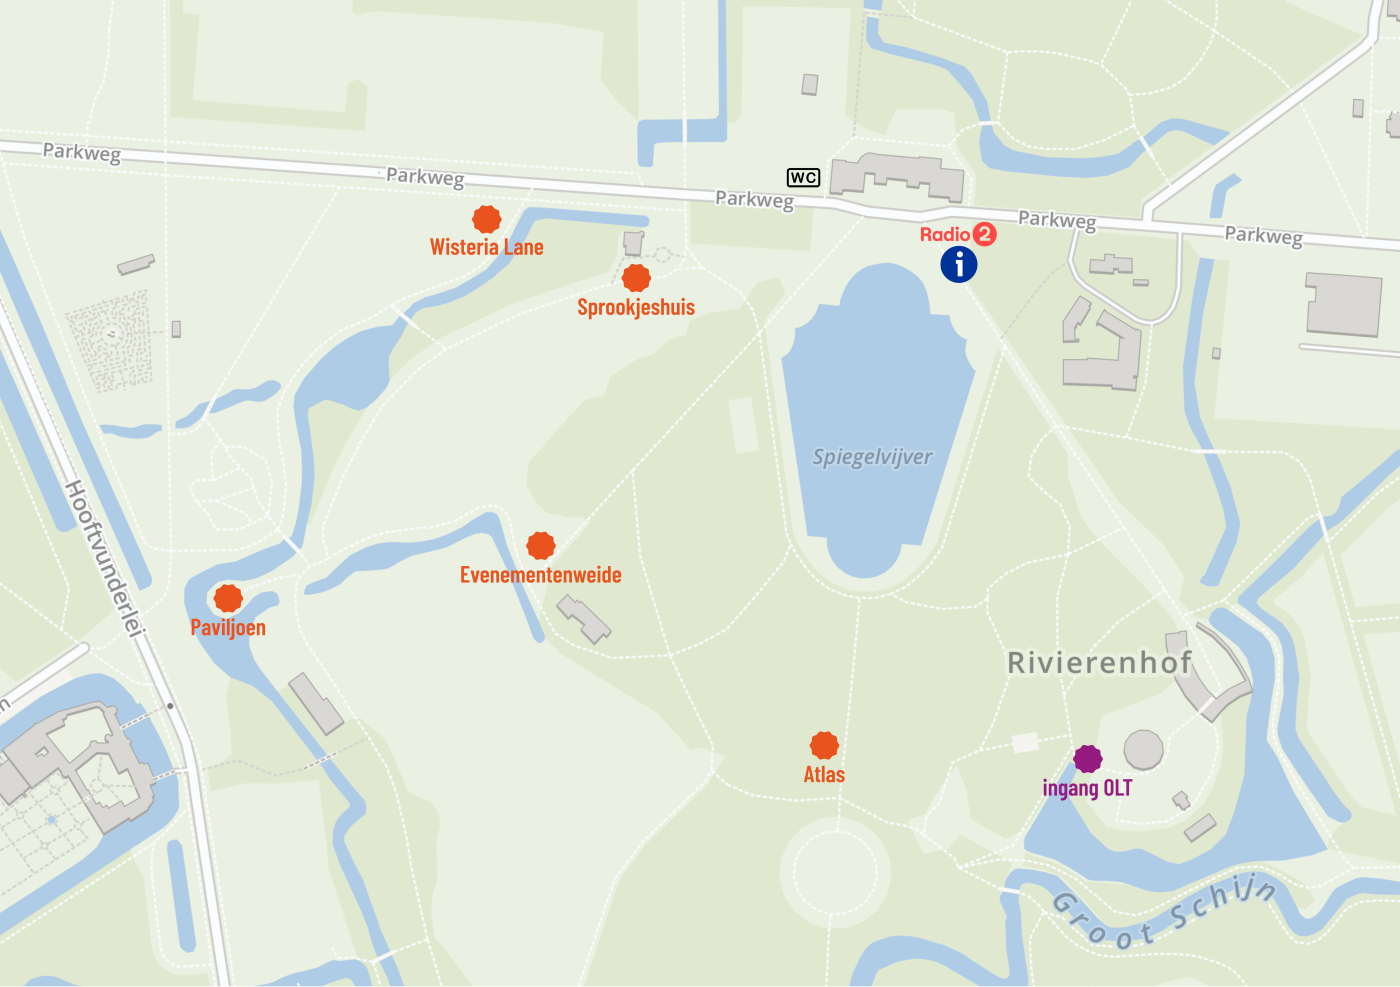Click the Atlas orange marker
Viewport: 1400px width, 987px height.
(x=824, y=745)
